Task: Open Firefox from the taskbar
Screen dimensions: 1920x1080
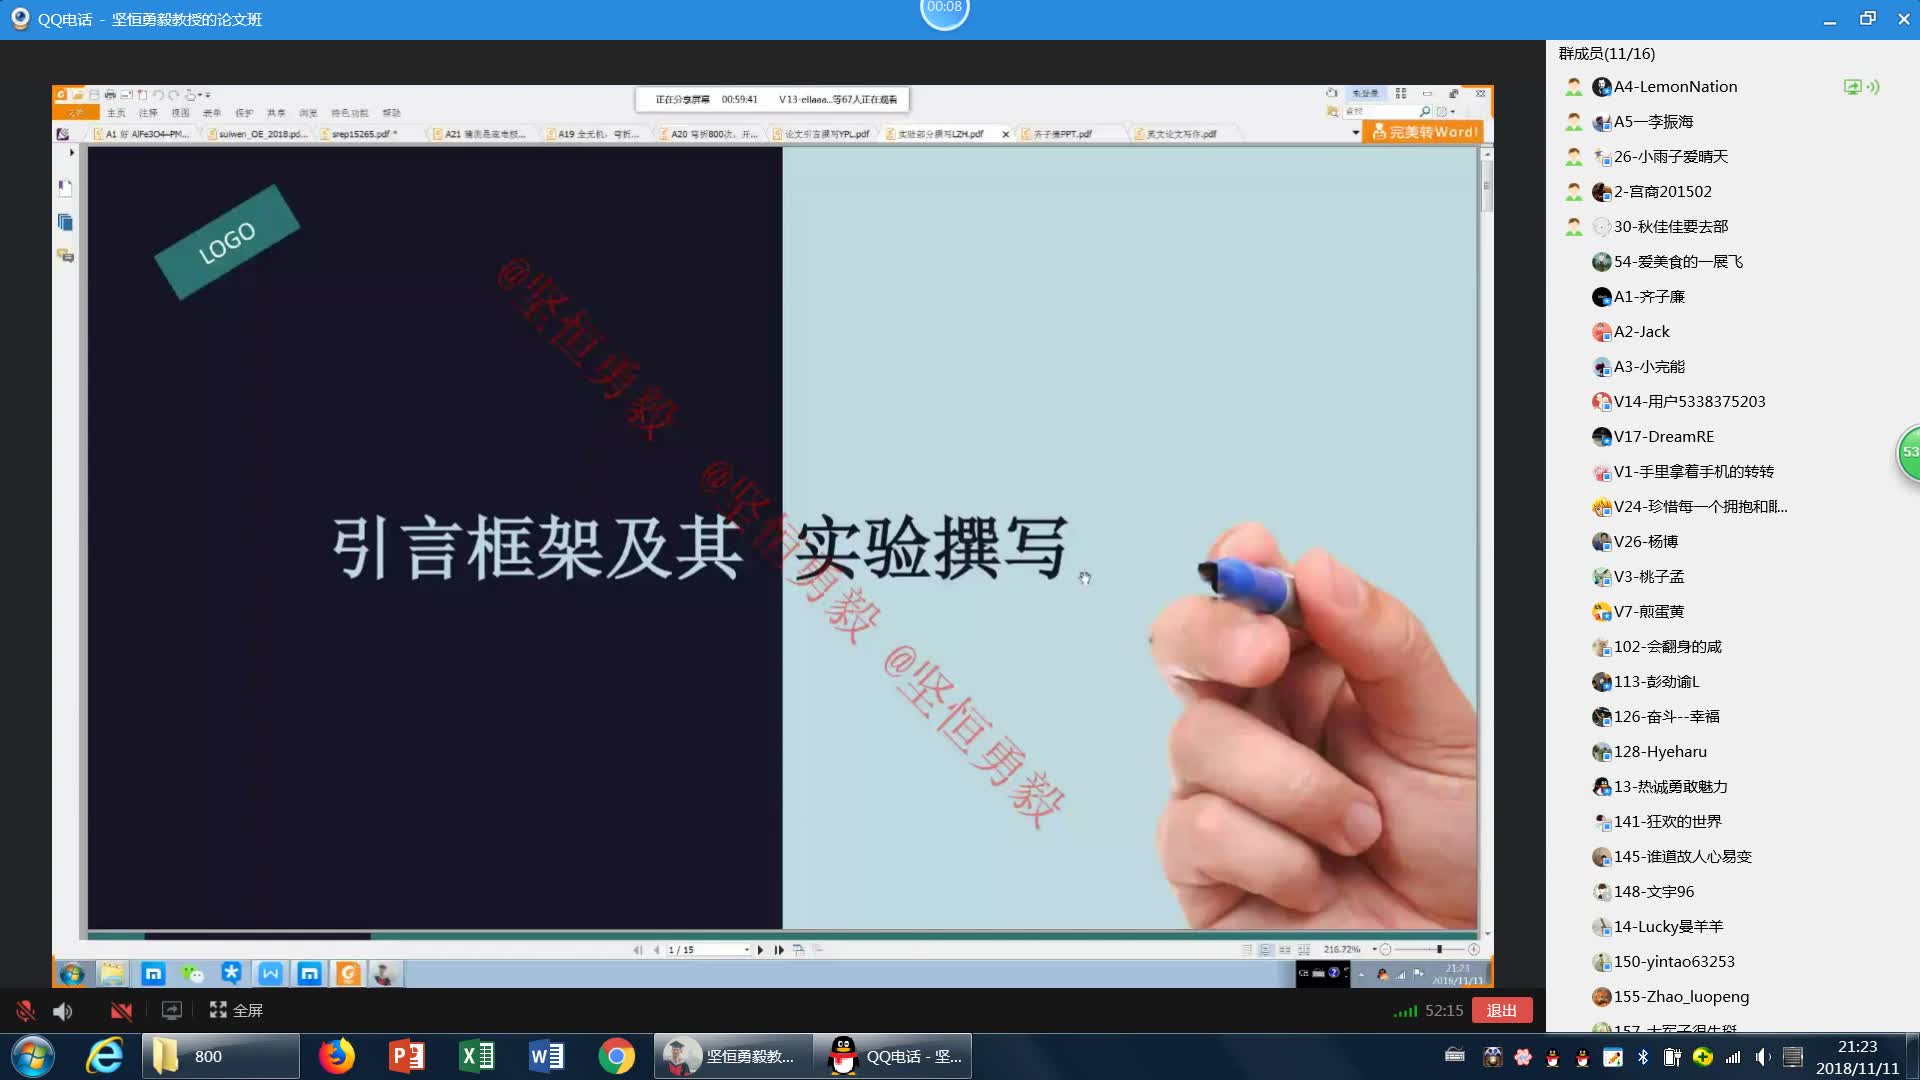Action: (336, 1057)
